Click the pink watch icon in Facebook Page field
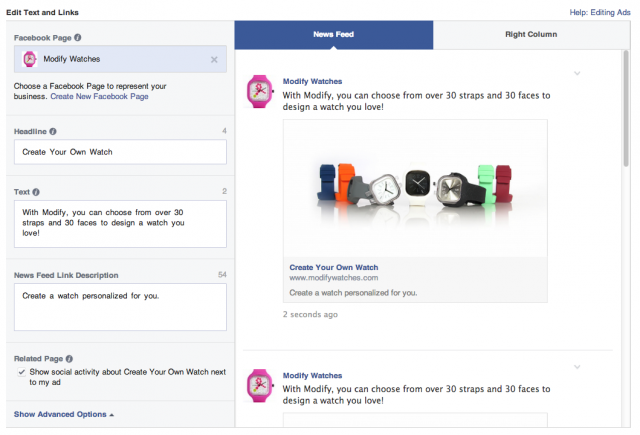This screenshot has height=435, width=640. 29,60
